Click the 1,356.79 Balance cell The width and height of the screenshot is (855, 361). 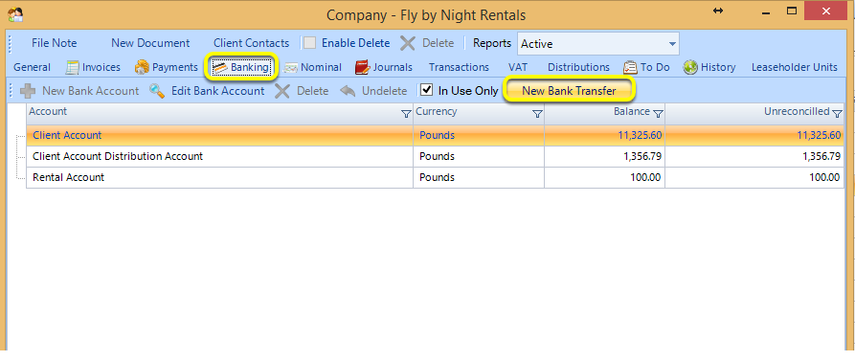[x=604, y=157]
